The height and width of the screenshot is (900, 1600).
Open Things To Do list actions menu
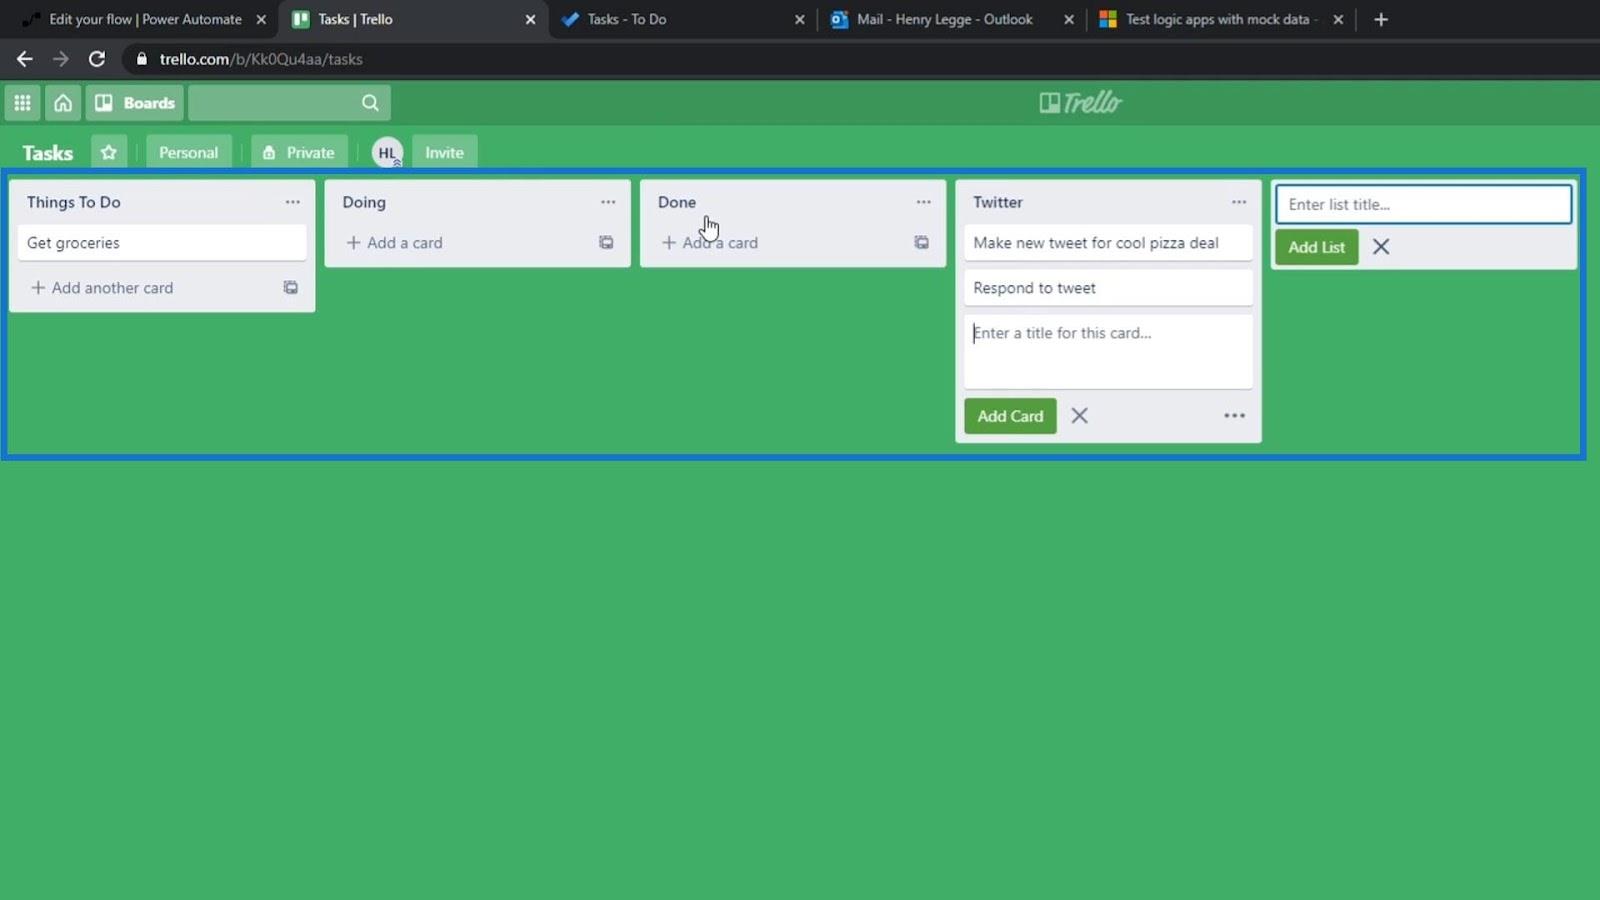(292, 202)
